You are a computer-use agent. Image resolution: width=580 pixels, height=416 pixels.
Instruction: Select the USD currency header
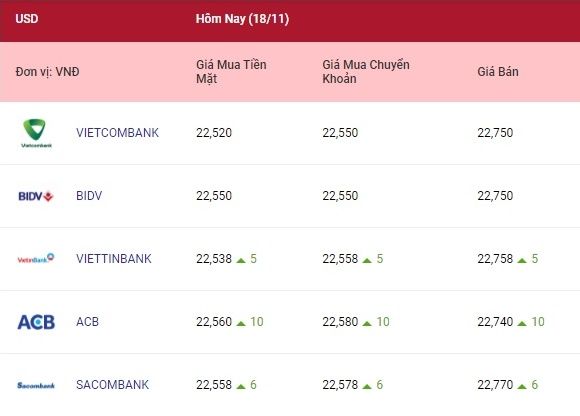click(27, 18)
